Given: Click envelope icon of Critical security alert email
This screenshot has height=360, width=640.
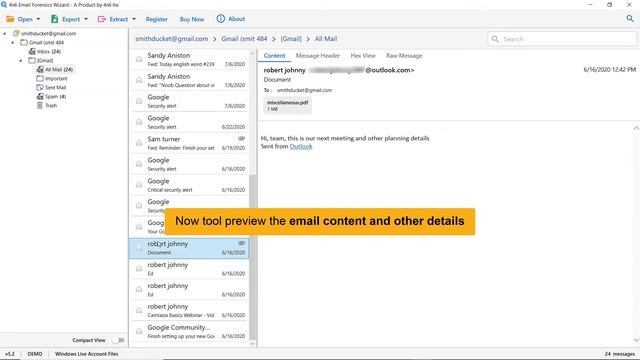Looking at the screenshot, I should 139,185.
